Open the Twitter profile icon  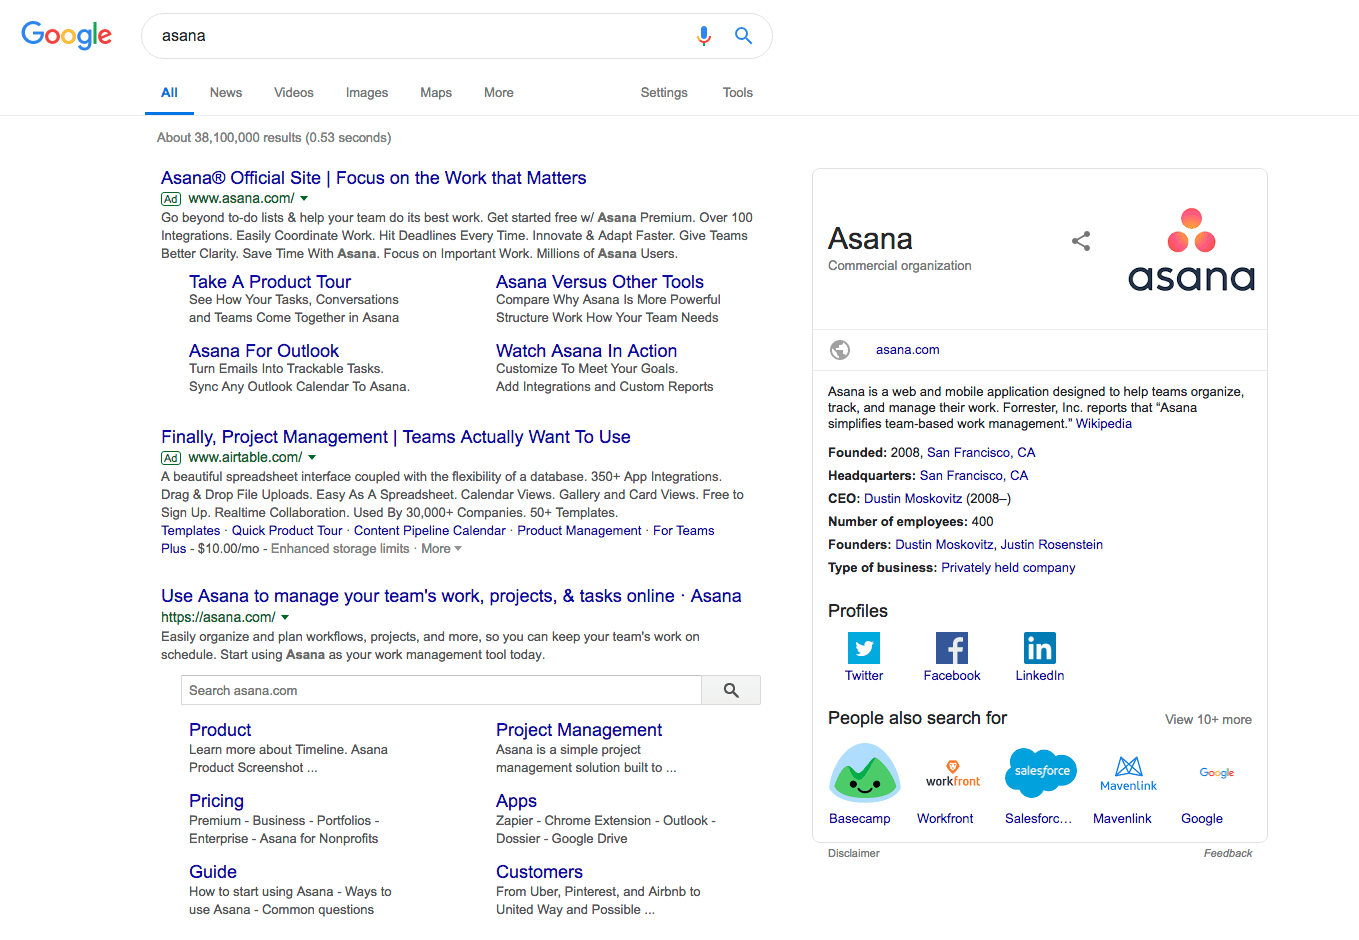(x=864, y=648)
